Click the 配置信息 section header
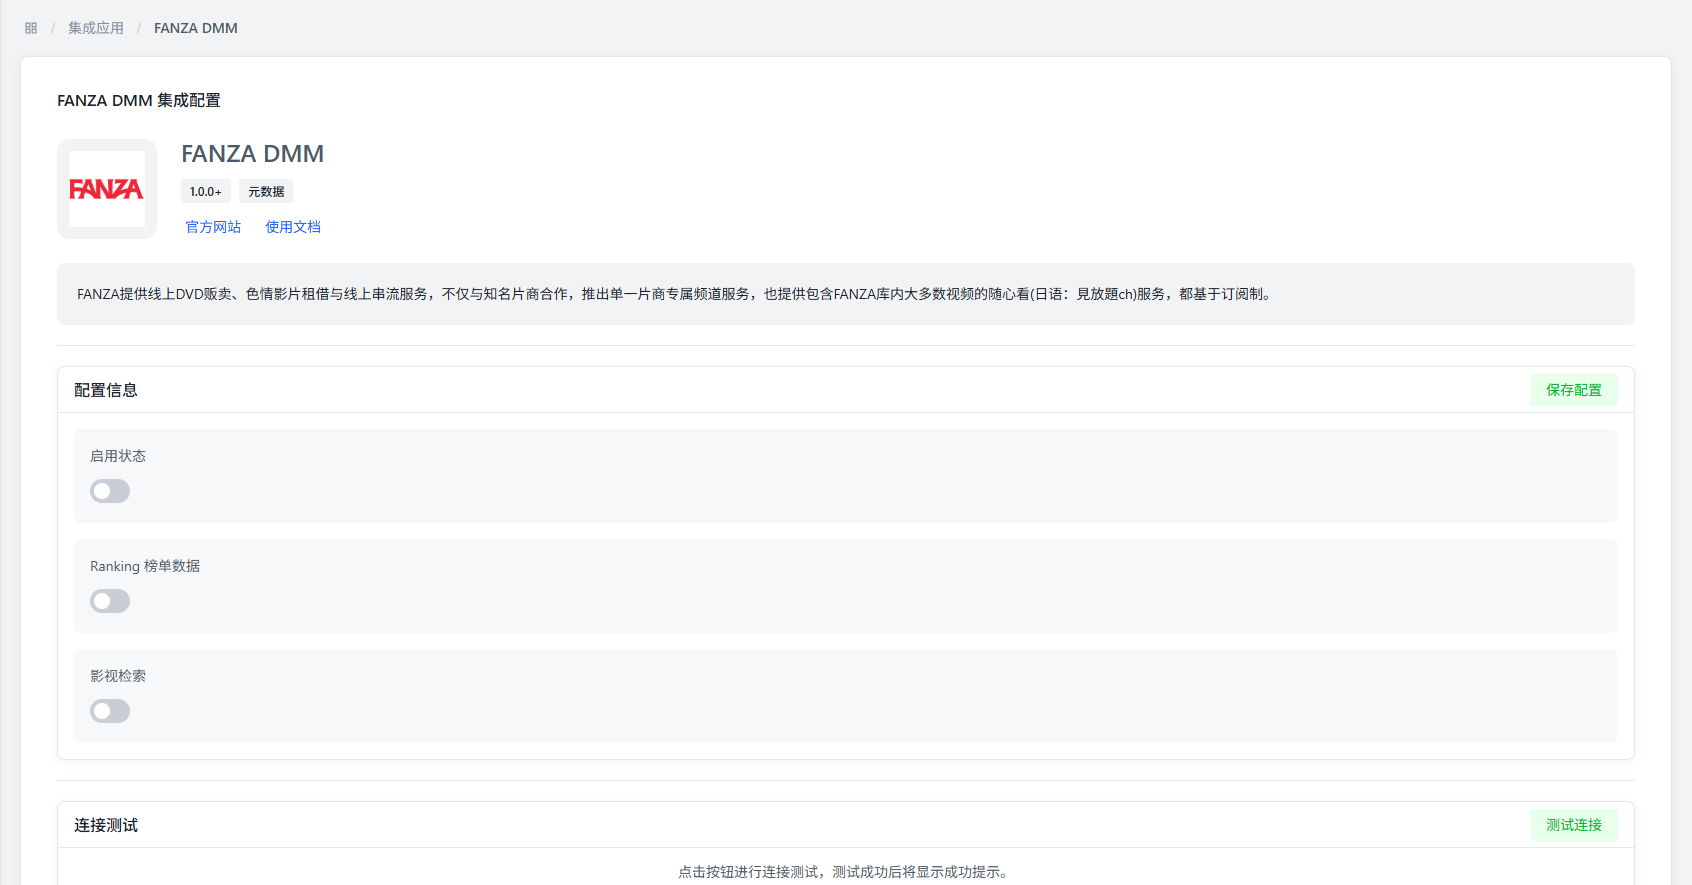This screenshot has height=885, width=1692. (x=106, y=390)
